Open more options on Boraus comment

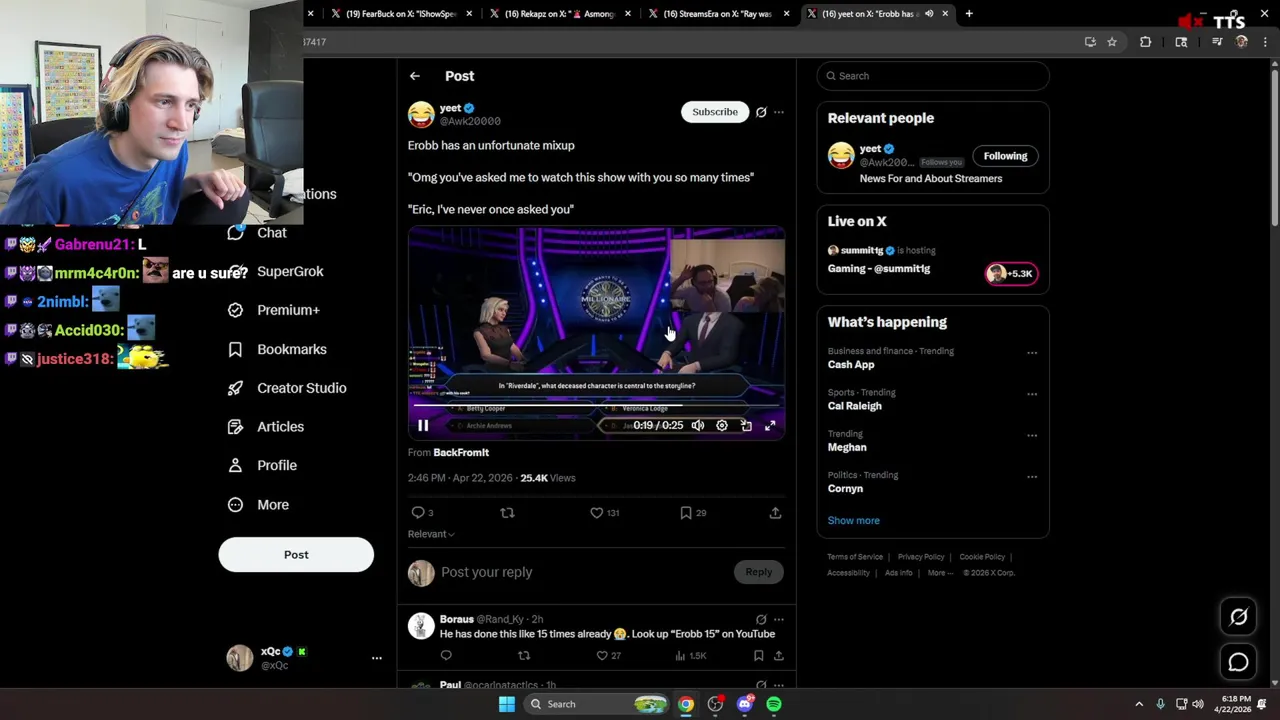tap(779, 620)
